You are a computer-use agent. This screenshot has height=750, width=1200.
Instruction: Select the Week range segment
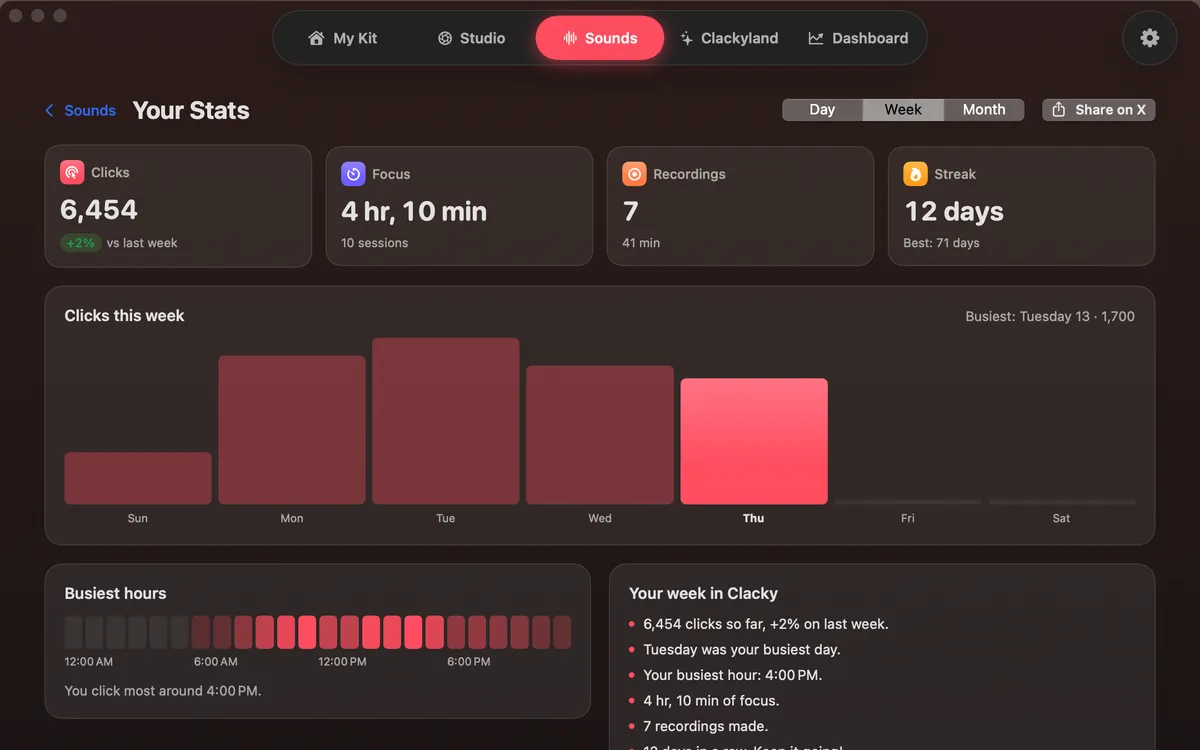click(x=903, y=110)
